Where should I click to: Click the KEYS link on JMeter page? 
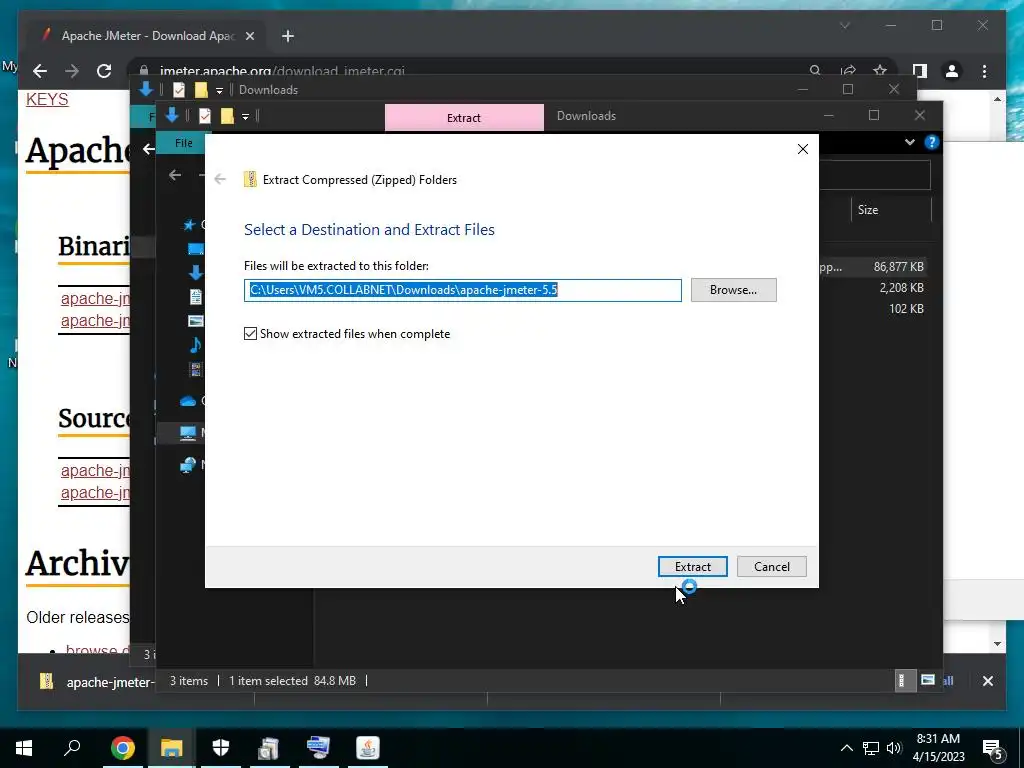coord(47,99)
